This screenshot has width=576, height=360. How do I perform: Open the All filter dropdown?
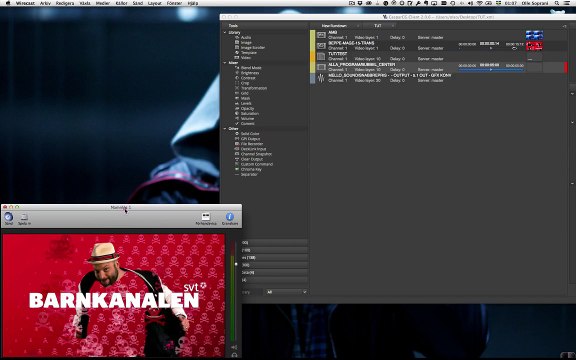pyautogui.click(x=286, y=292)
